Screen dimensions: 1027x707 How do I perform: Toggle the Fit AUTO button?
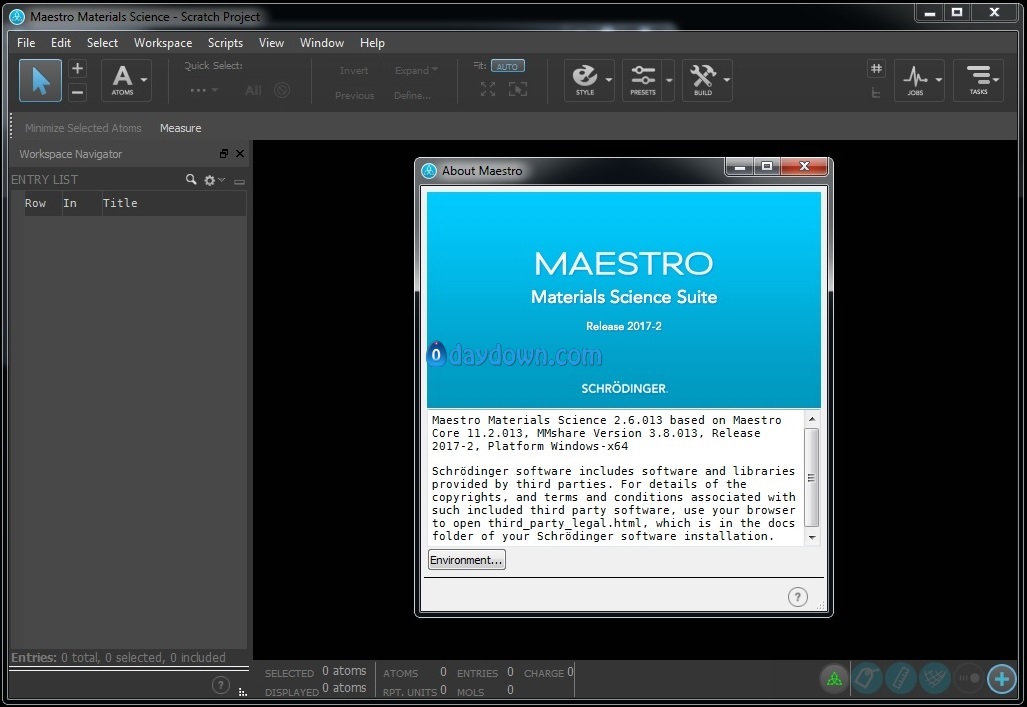(x=507, y=66)
